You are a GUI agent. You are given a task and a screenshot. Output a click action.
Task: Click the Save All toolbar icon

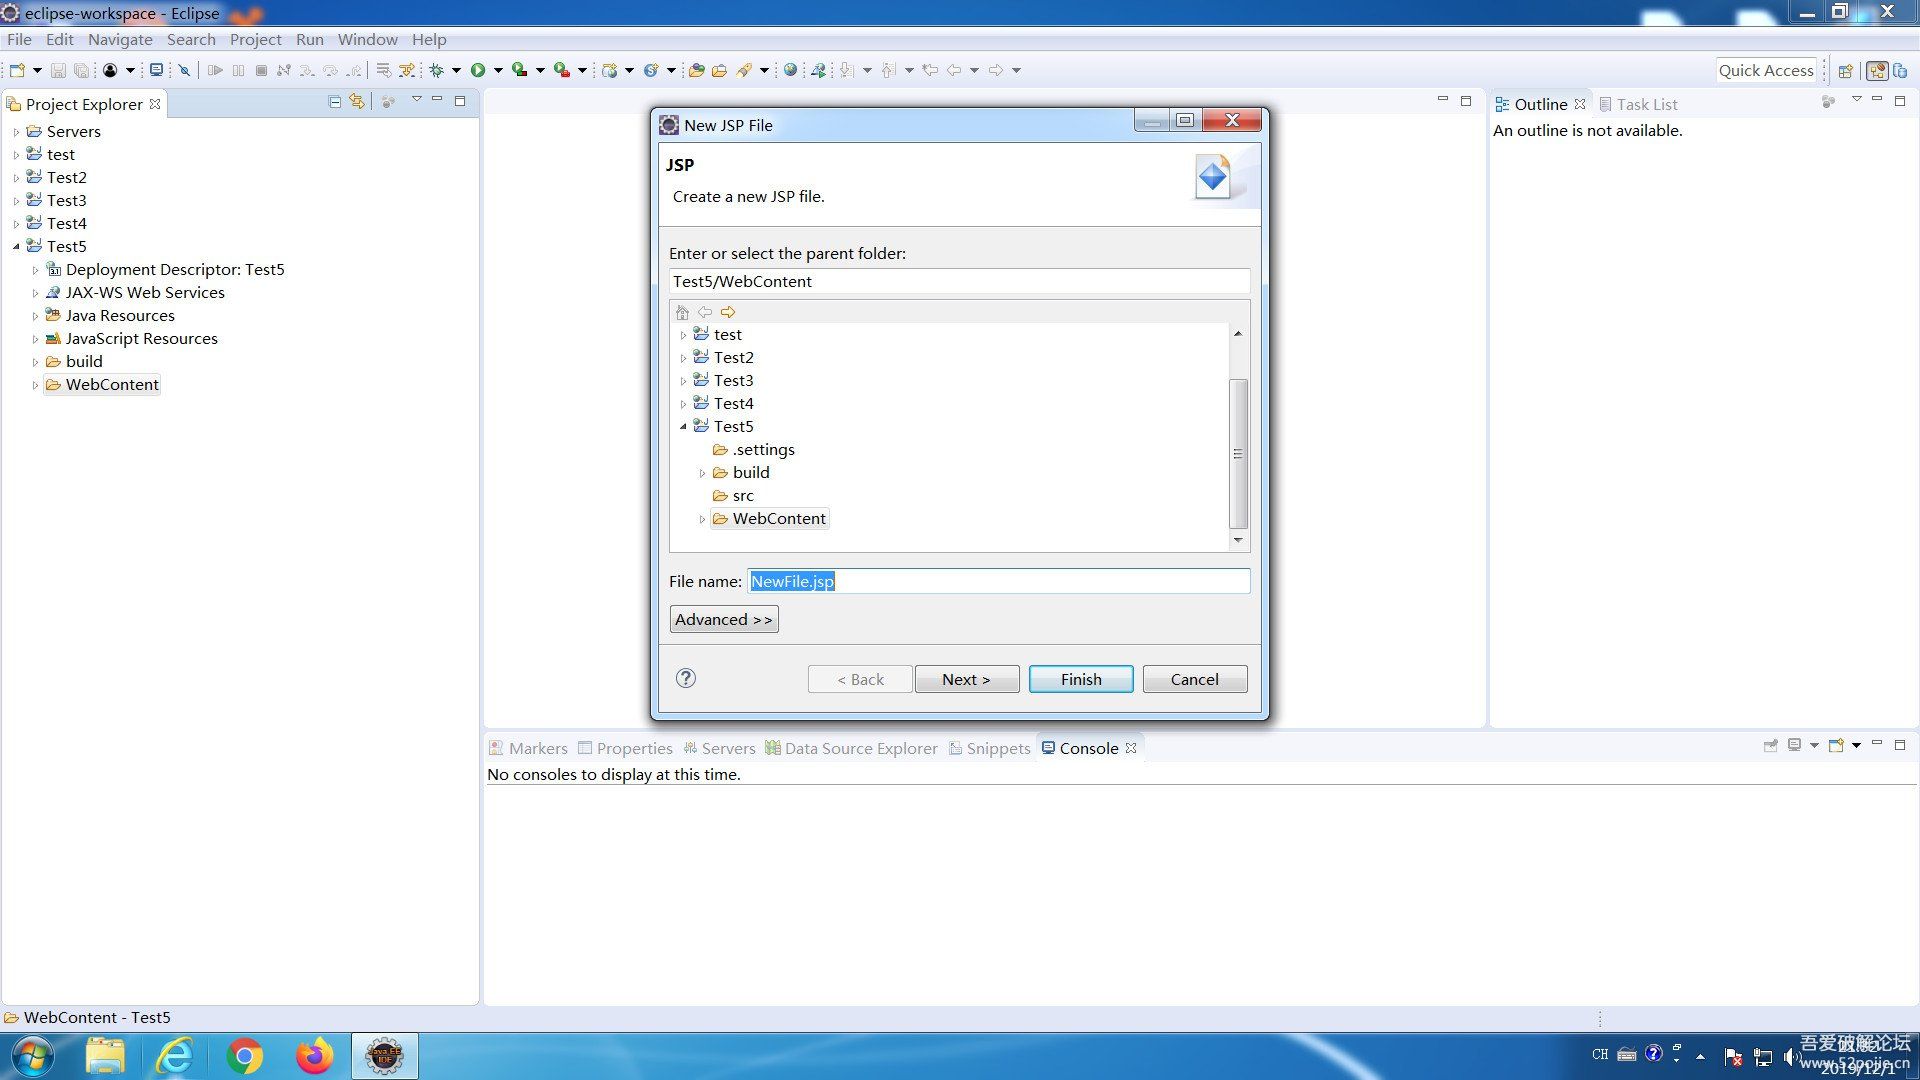point(82,70)
